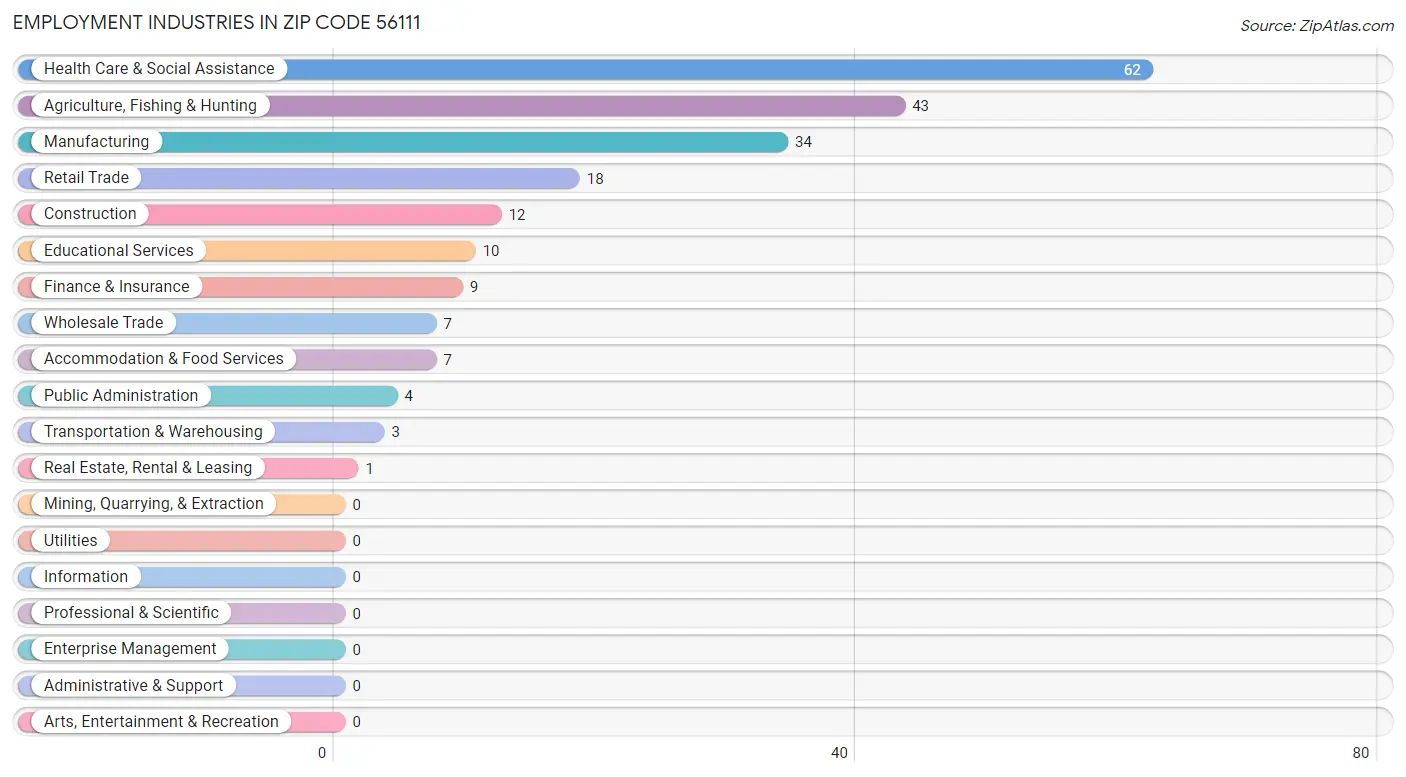
Task: Click the Mining, Quarrying, & Extraction label
Action: tap(154, 504)
